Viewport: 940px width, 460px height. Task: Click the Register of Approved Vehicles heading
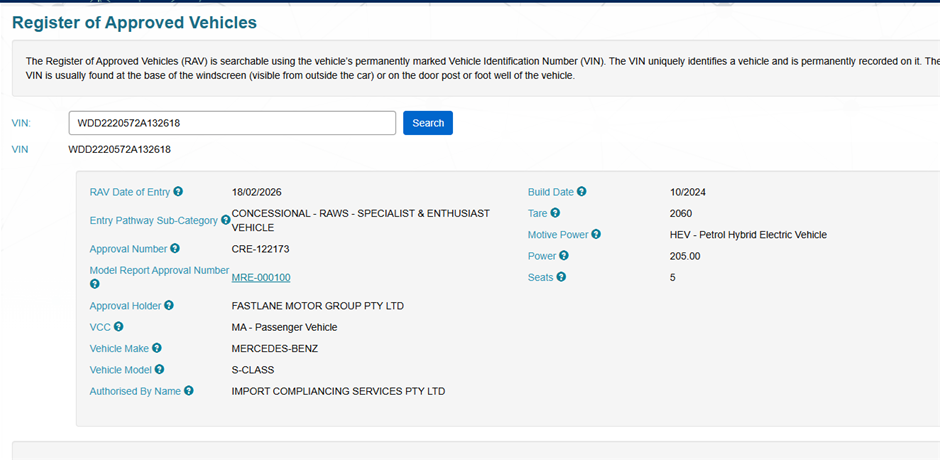tap(134, 22)
